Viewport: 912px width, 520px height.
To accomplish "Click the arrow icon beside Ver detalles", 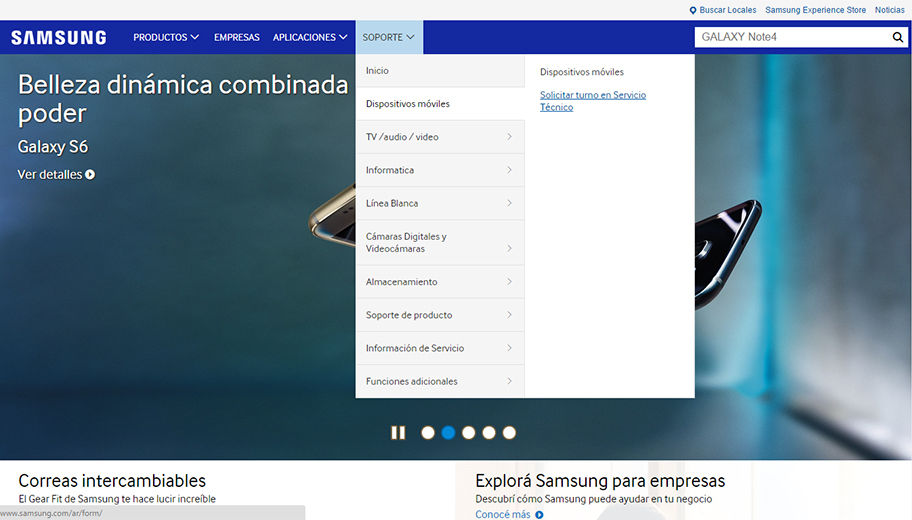I will click(90, 174).
